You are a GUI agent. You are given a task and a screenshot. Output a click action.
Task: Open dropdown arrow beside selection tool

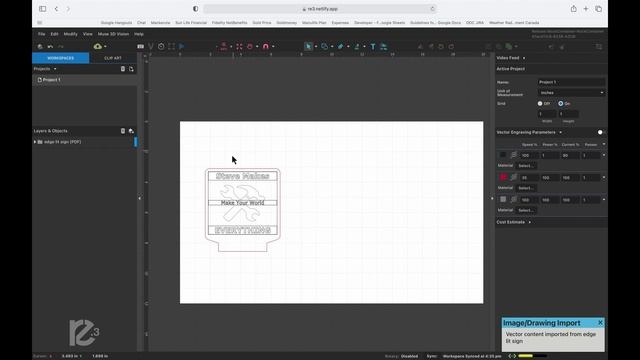(x=316, y=47)
